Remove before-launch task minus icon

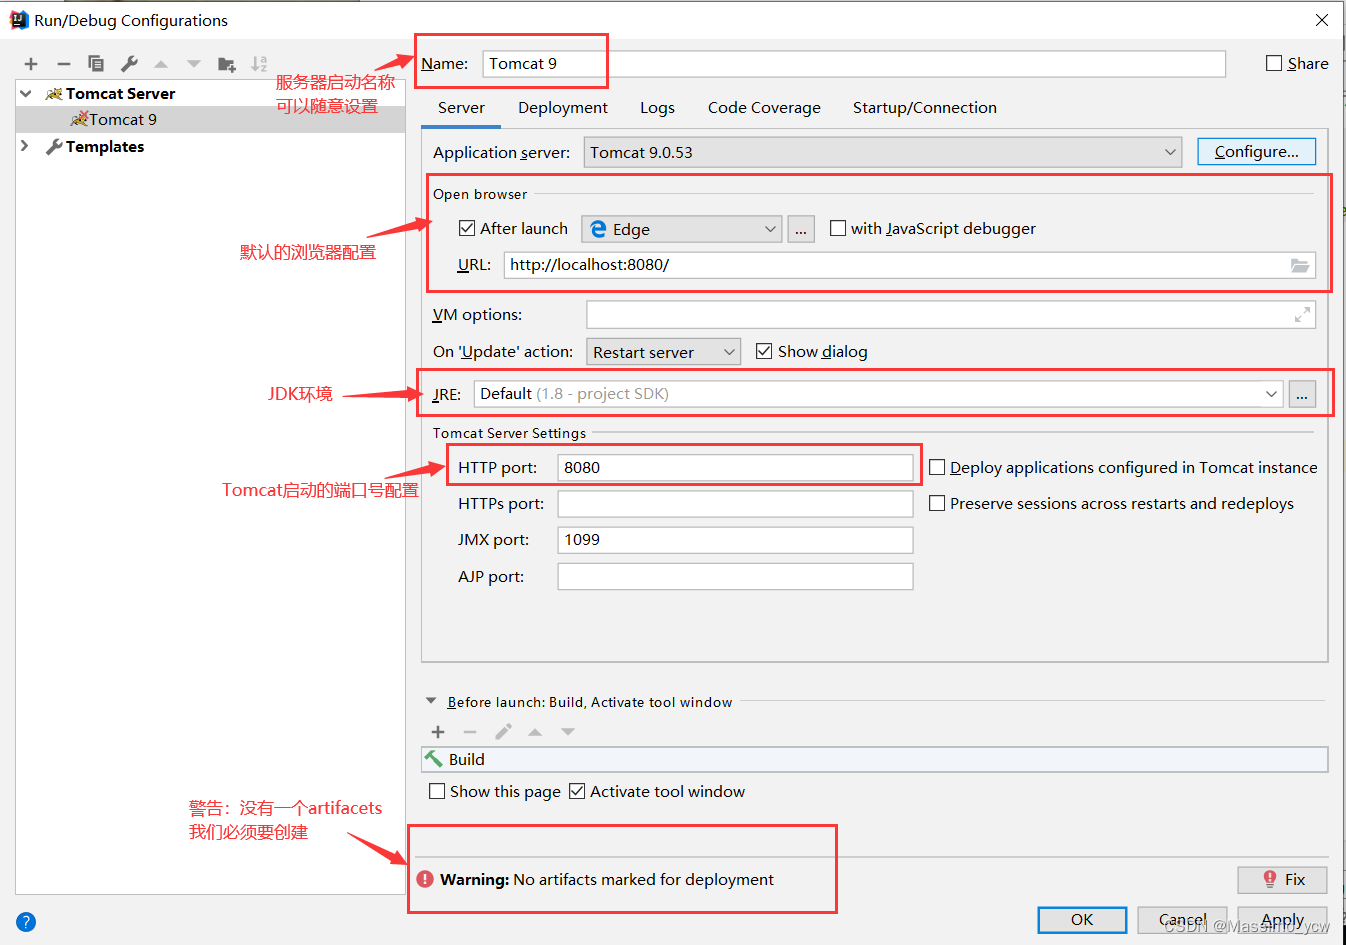click(x=470, y=732)
